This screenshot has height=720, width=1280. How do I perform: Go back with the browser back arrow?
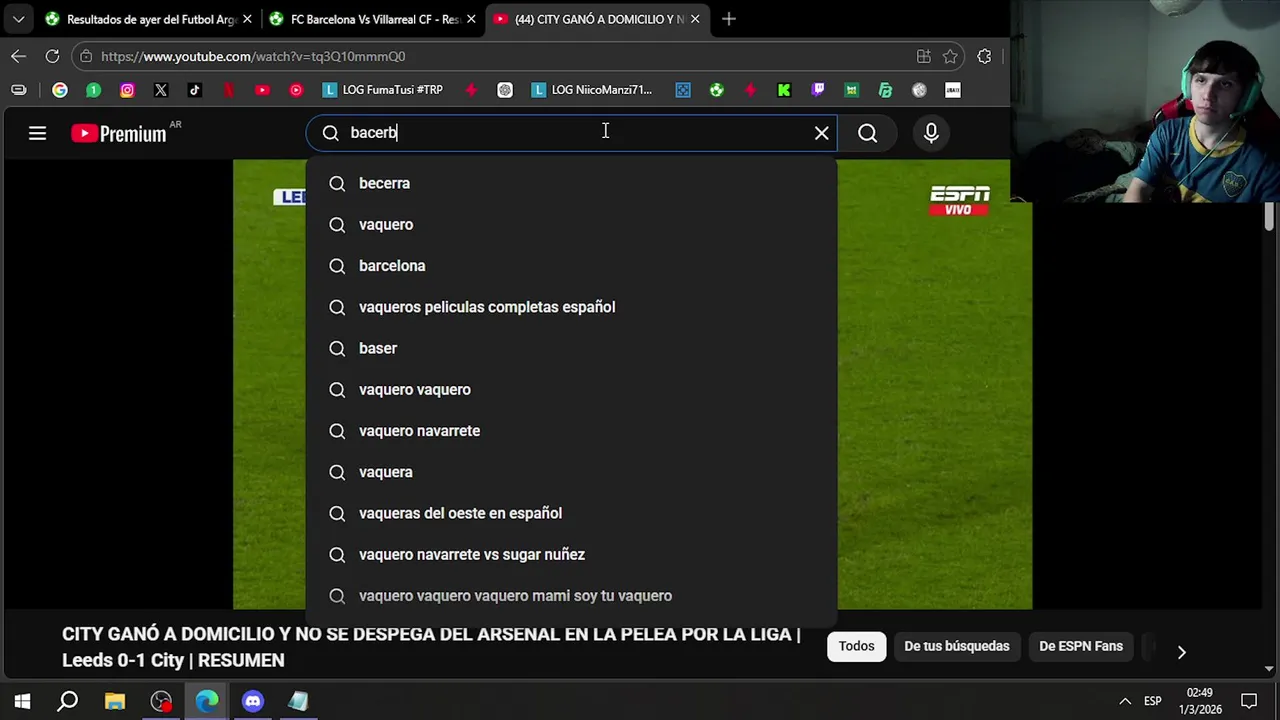pos(18,56)
